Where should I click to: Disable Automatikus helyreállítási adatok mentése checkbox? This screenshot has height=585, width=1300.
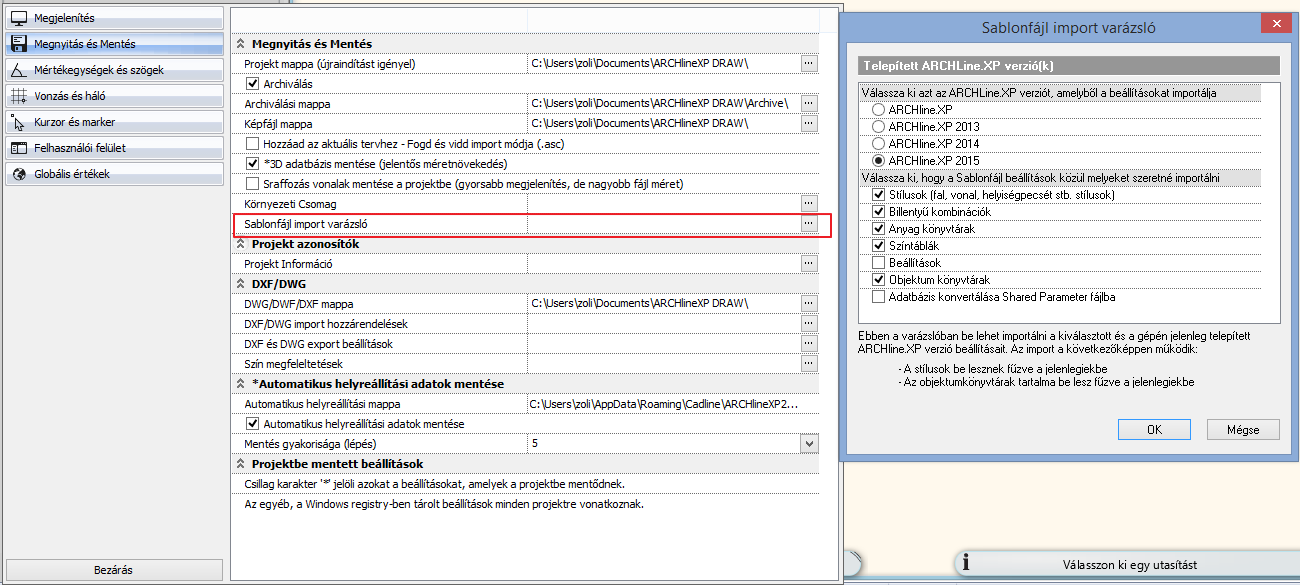pyautogui.click(x=252, y=424)
